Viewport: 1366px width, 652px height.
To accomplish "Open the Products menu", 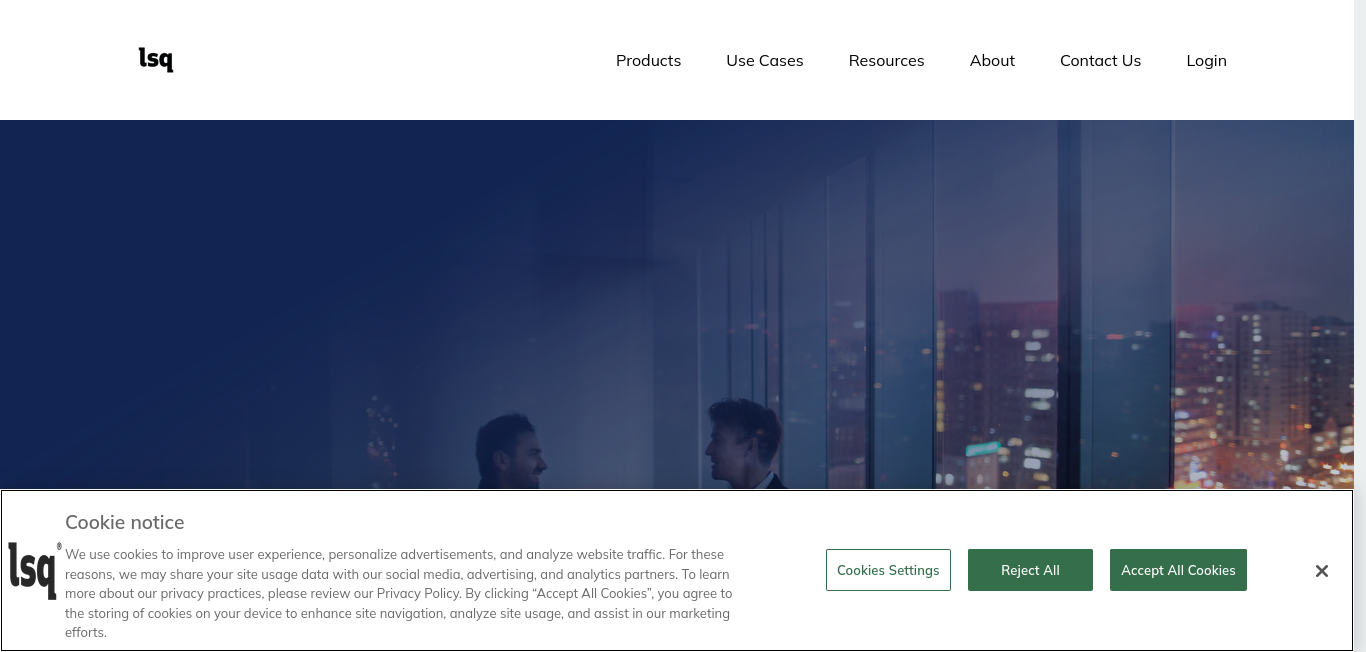I will click(x=648, y=61).
